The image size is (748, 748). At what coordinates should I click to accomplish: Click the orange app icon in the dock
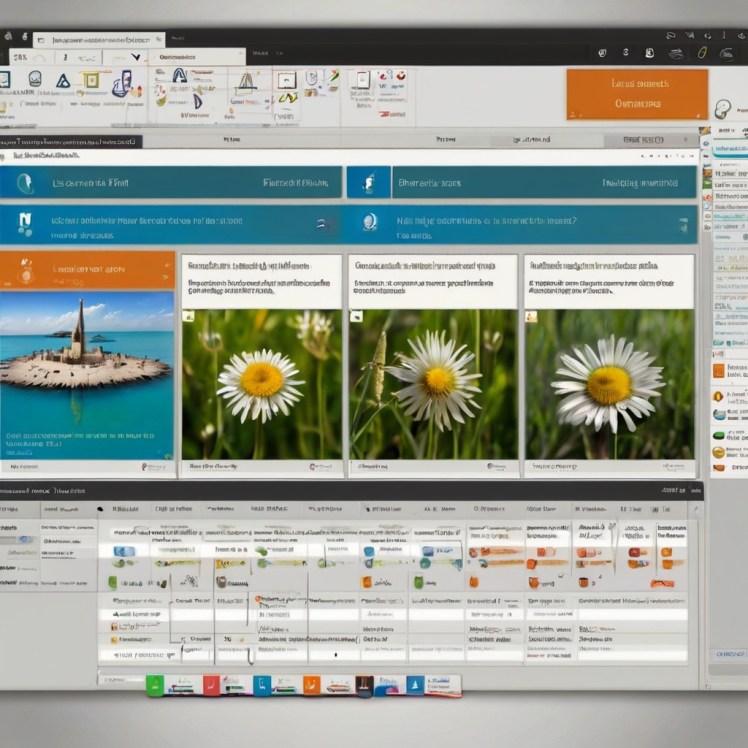[x=311, y=685]
